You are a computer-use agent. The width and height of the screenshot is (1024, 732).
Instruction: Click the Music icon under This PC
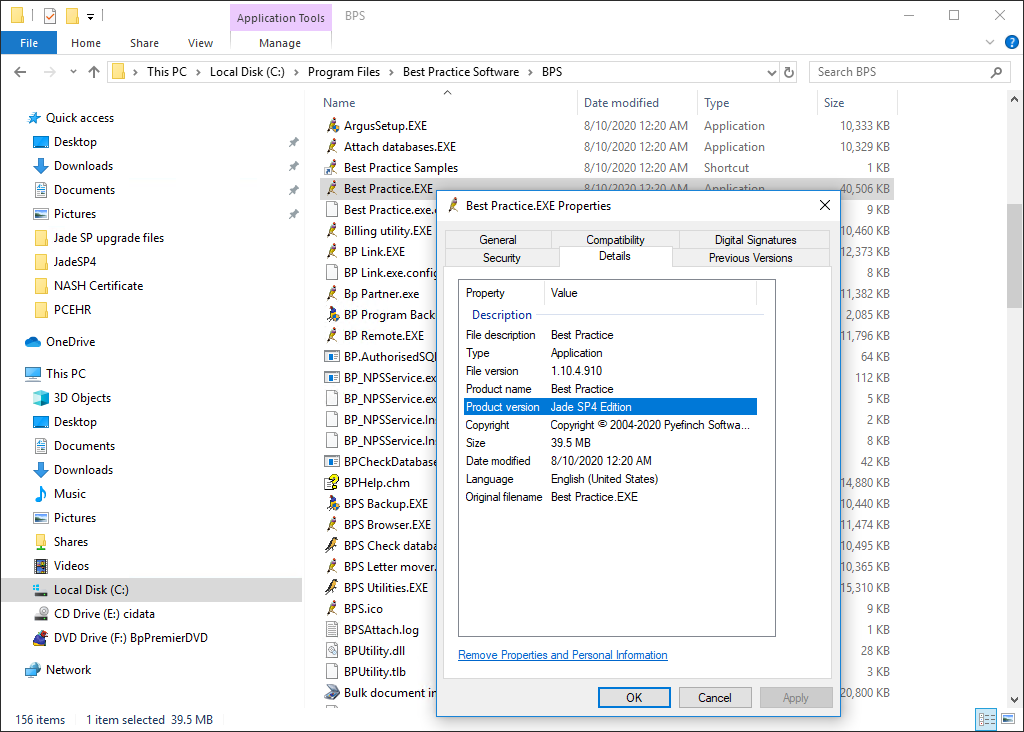coord(40,494)
